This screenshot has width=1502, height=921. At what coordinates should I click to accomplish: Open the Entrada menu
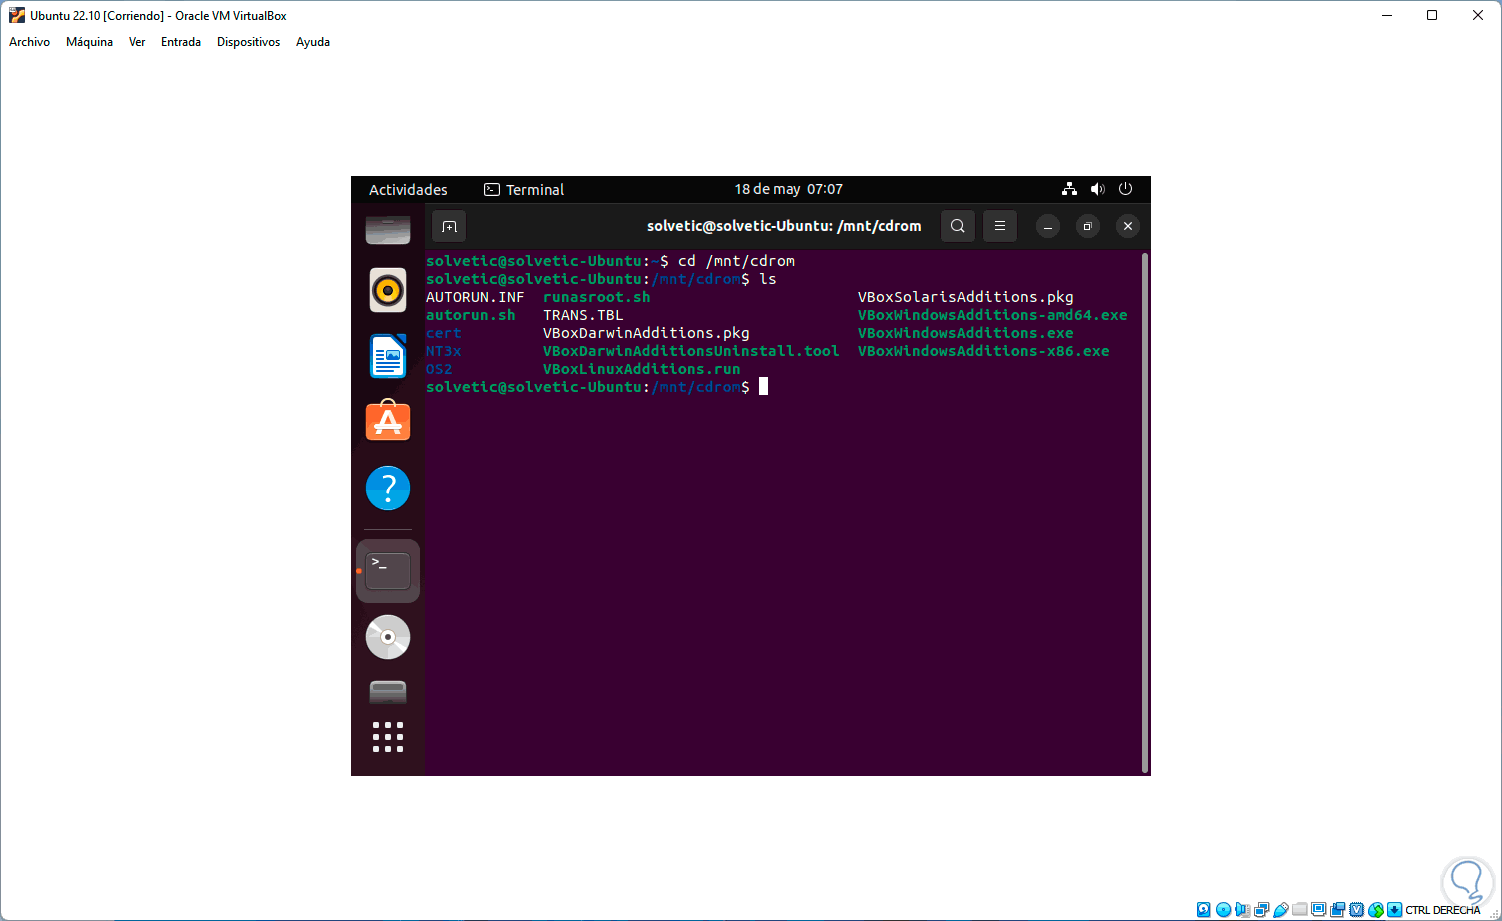pyautogui.click(x=181, y=42)
